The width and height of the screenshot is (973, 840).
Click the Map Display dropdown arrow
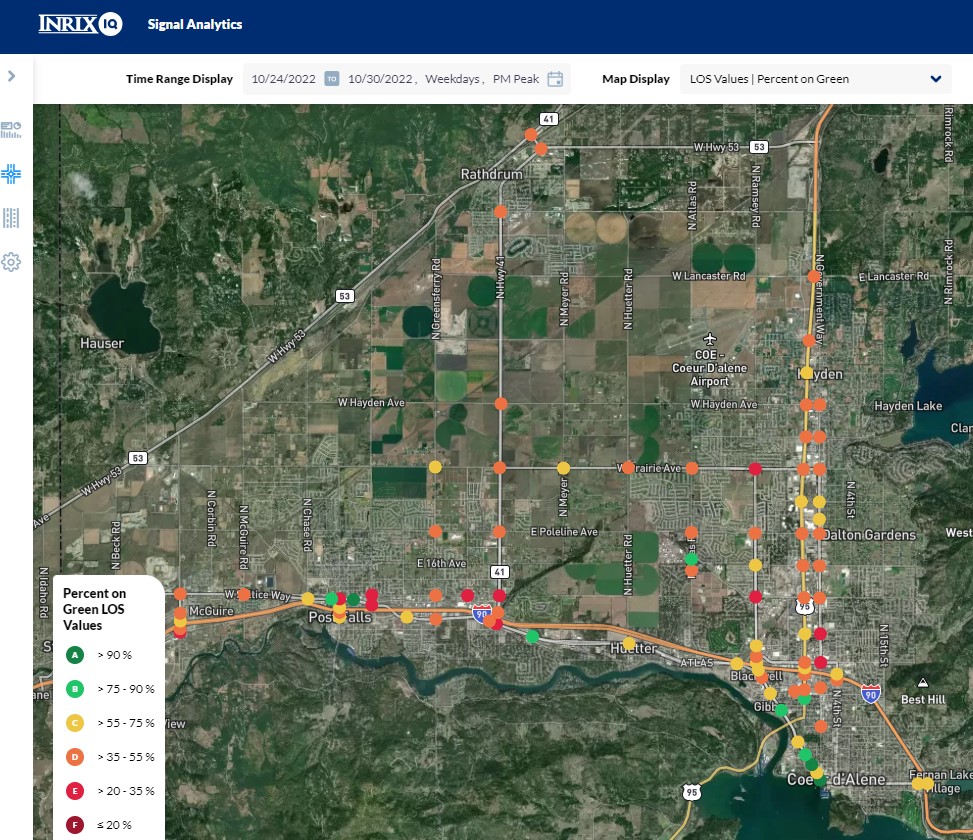[936, 79]
